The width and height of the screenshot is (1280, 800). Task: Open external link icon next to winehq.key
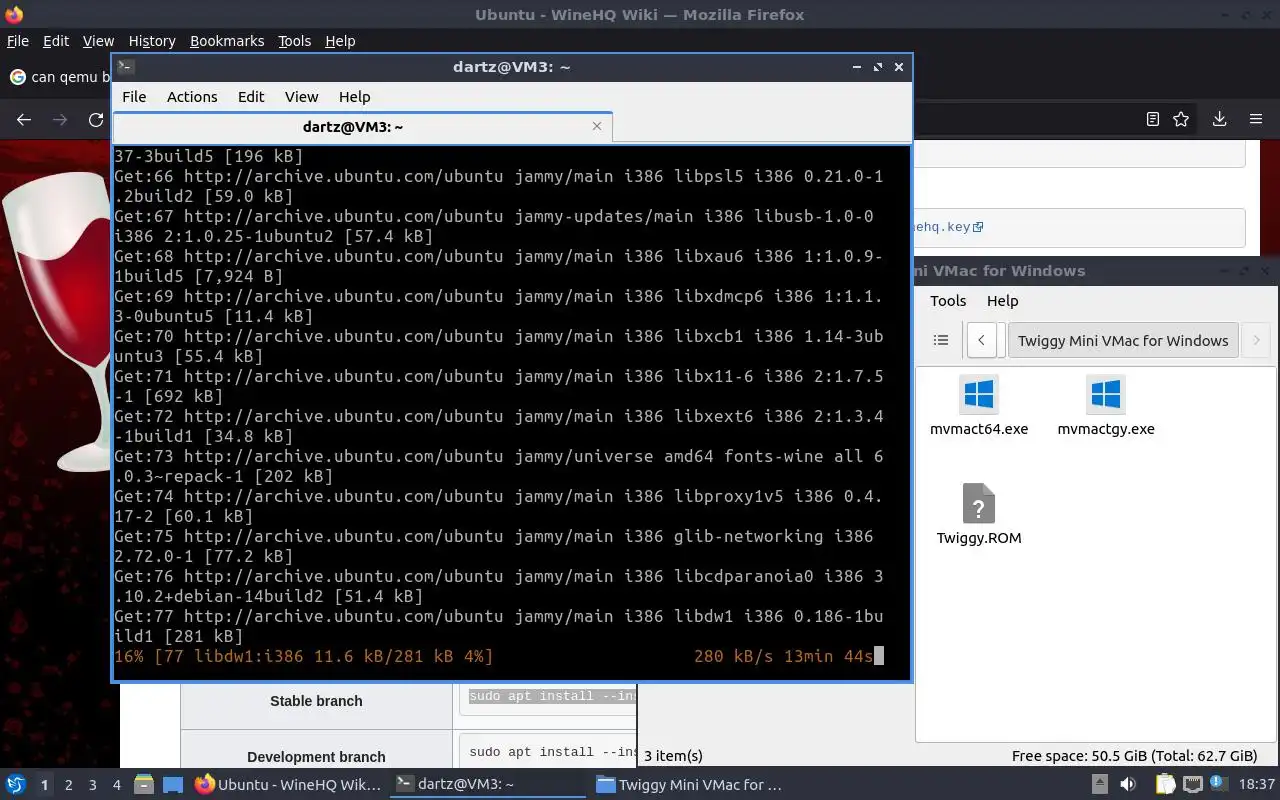coord(978,227)
